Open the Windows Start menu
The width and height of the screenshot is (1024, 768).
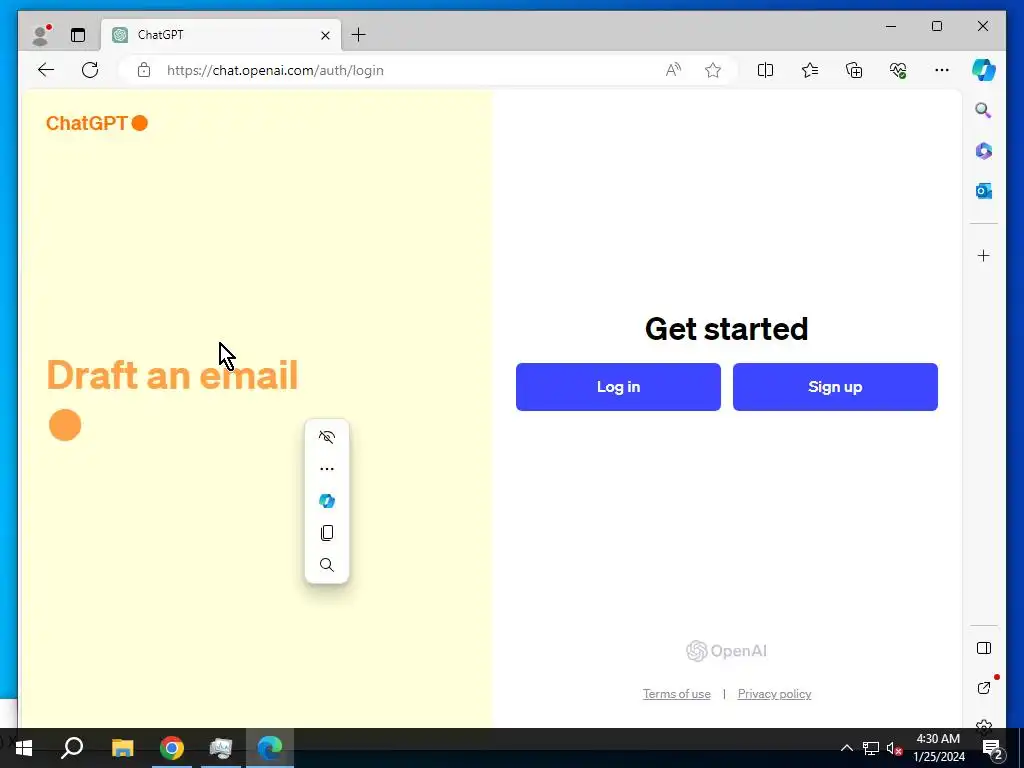pyautogui.click(x=24, y=748)
